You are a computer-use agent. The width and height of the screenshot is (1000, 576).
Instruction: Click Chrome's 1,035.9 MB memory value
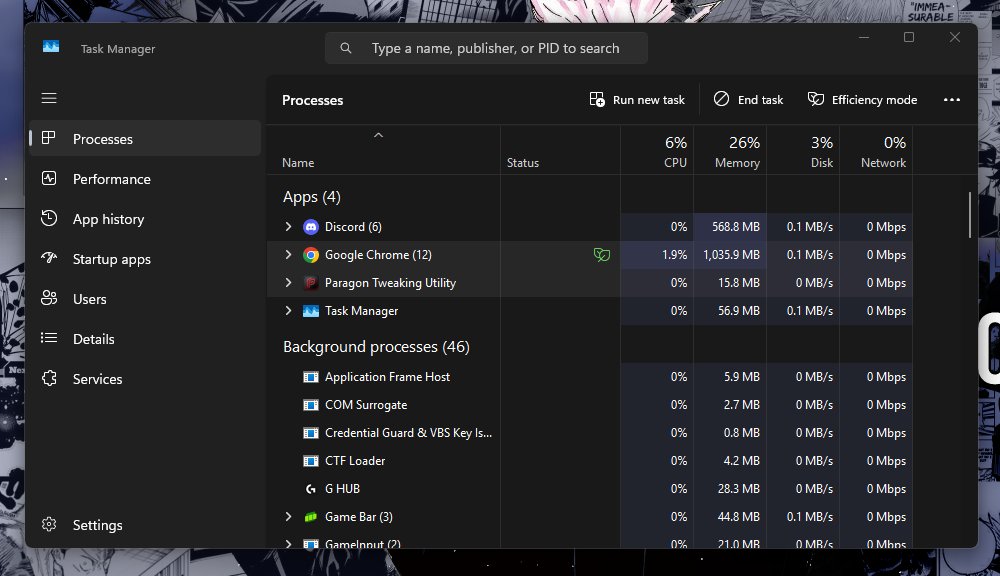pos(732,255)
